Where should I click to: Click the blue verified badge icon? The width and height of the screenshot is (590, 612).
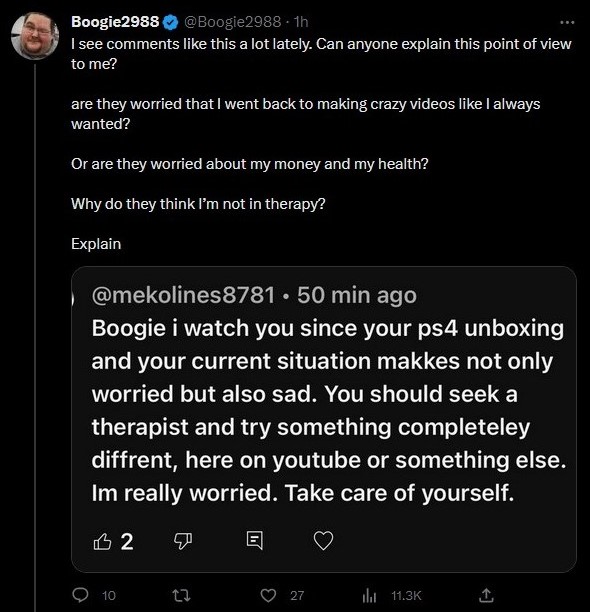170,22
